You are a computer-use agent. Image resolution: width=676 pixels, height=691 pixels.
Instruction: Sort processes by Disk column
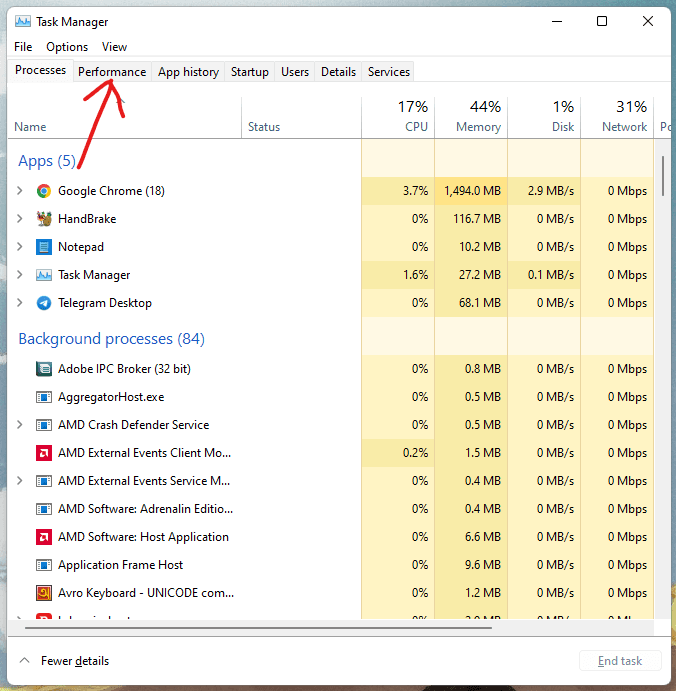coord(544,117)
